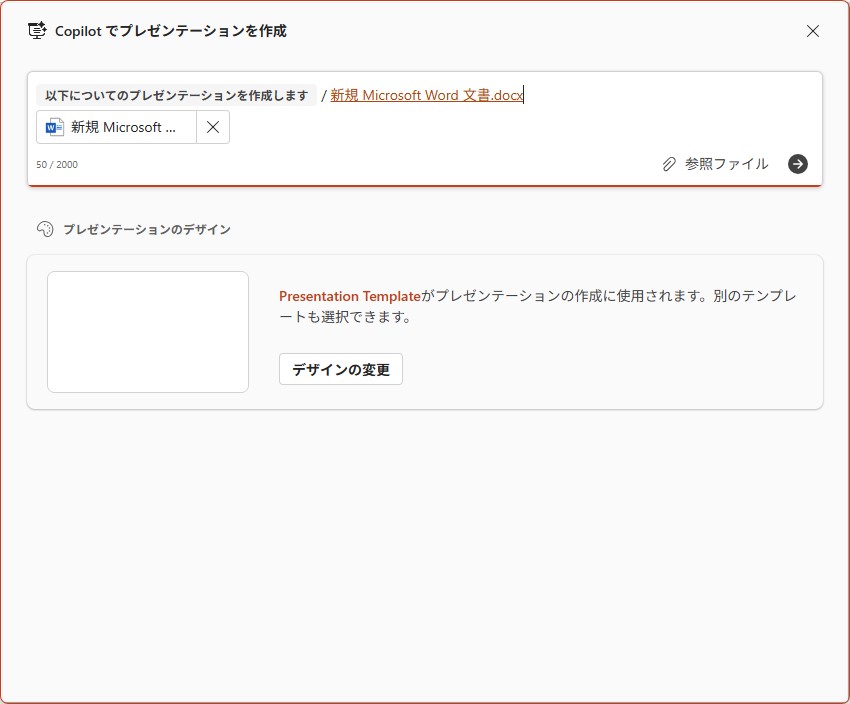The width and height of the screenshot is (850, 704).
Task: Close the Copilot プレゼンテーションを作成 dialog
Action: click(x=813, y=31)
